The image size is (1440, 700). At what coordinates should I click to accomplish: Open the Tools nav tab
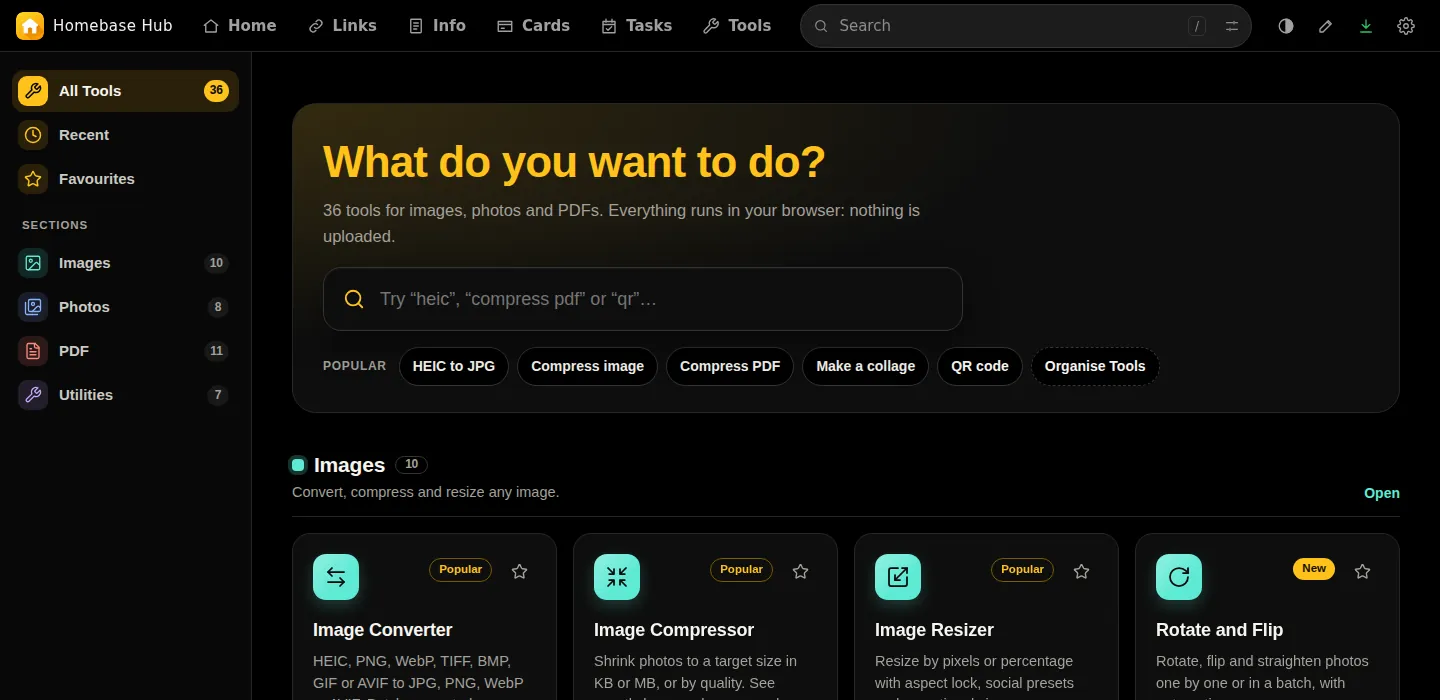(737, 26)
